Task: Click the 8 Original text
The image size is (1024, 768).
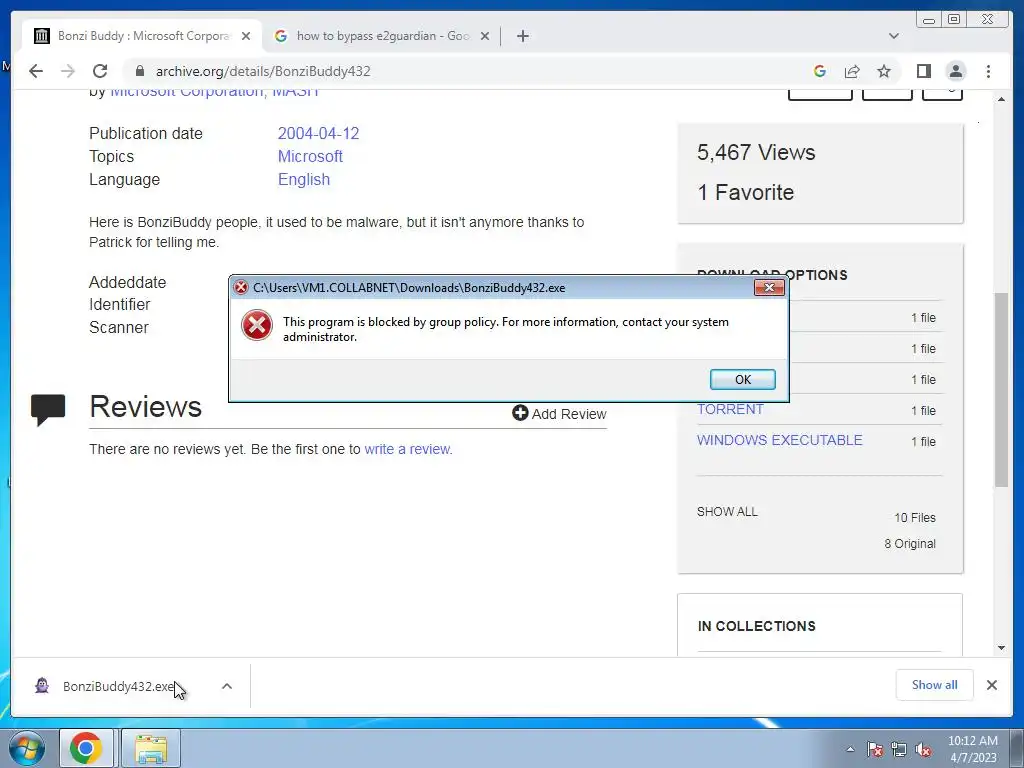Action: 910,544
